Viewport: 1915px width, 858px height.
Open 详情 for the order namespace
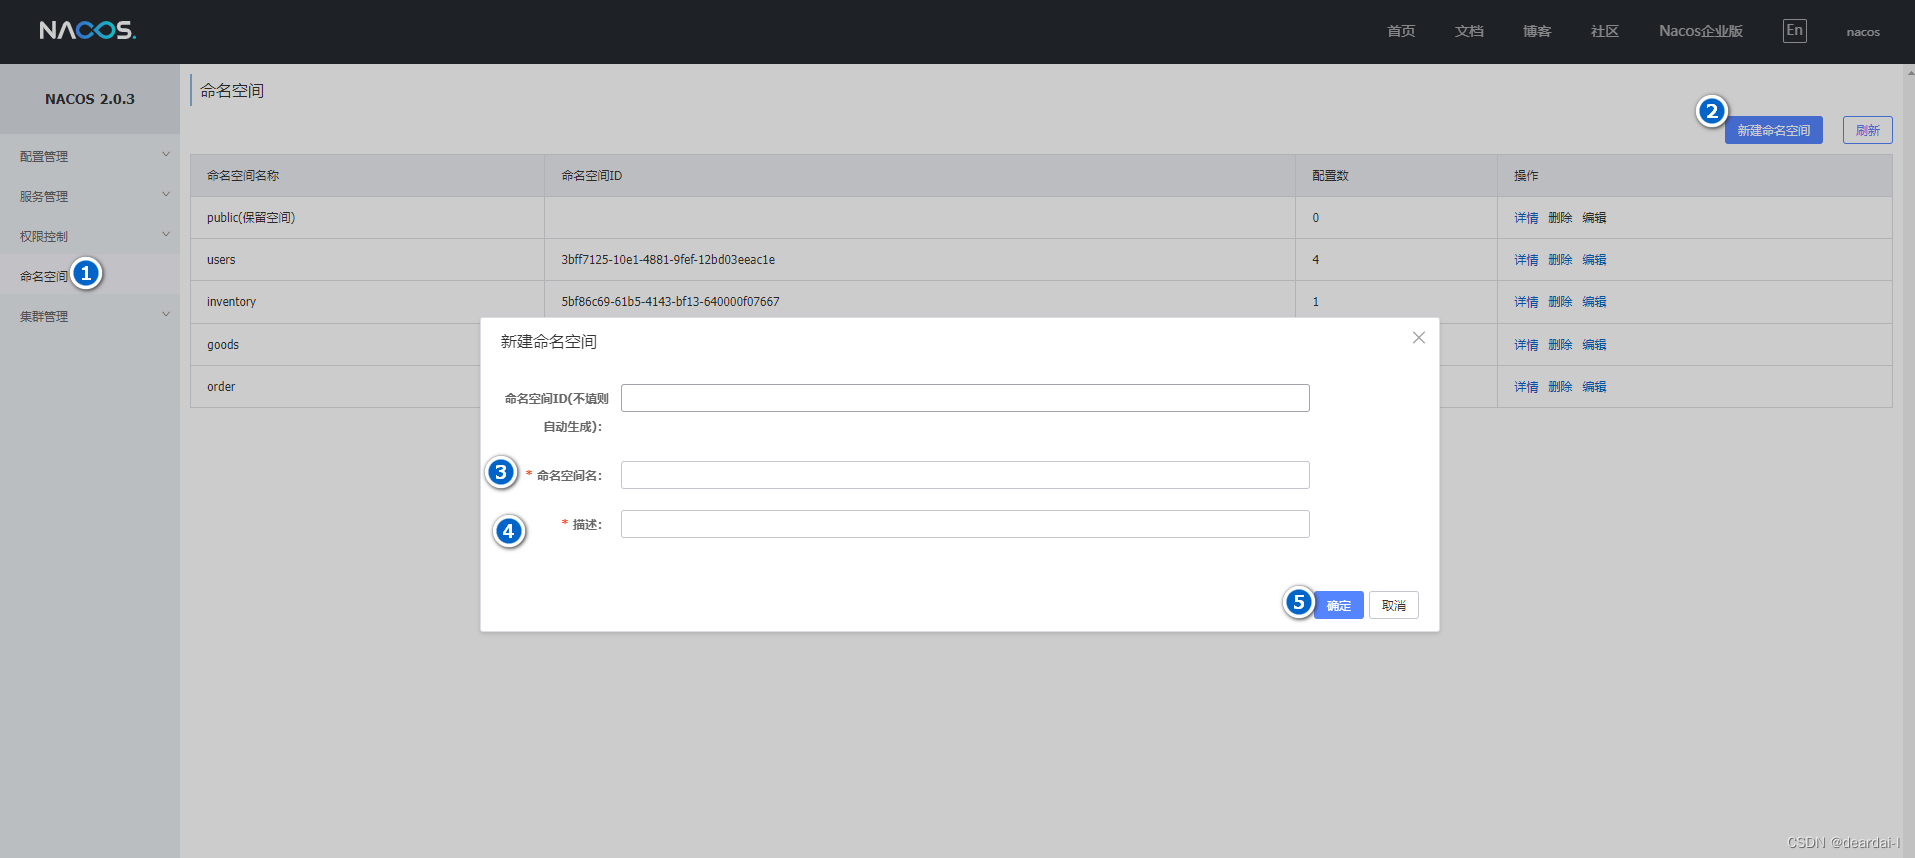1526,387
